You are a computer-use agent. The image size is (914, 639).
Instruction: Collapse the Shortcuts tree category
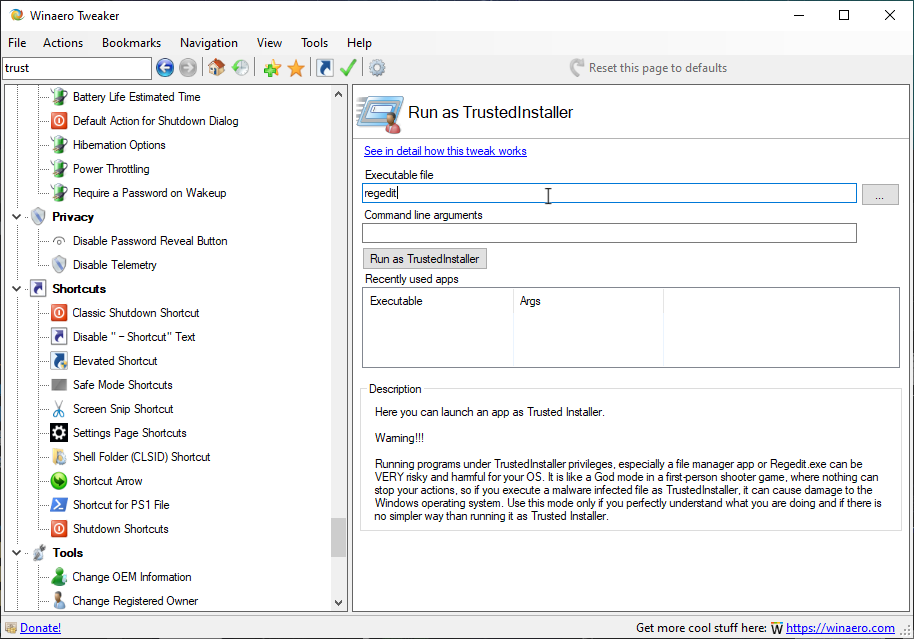coord(16,289)
